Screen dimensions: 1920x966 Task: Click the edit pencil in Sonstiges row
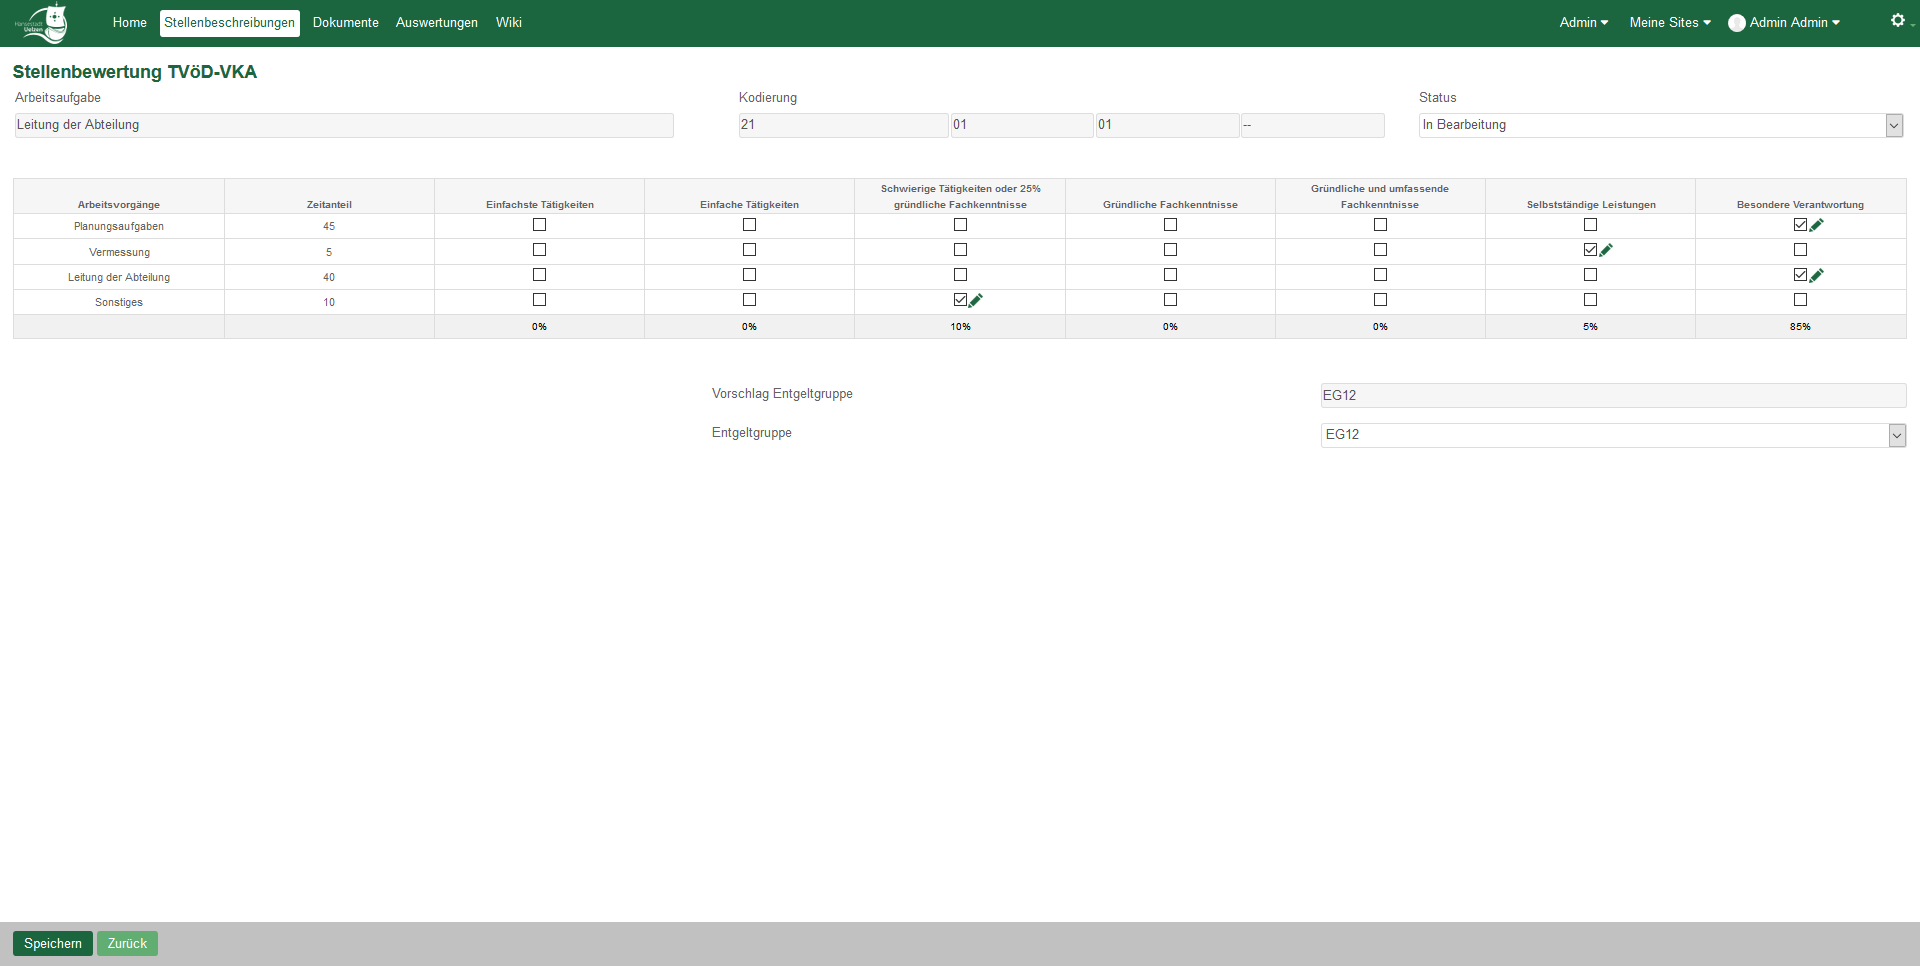[976, 300]
